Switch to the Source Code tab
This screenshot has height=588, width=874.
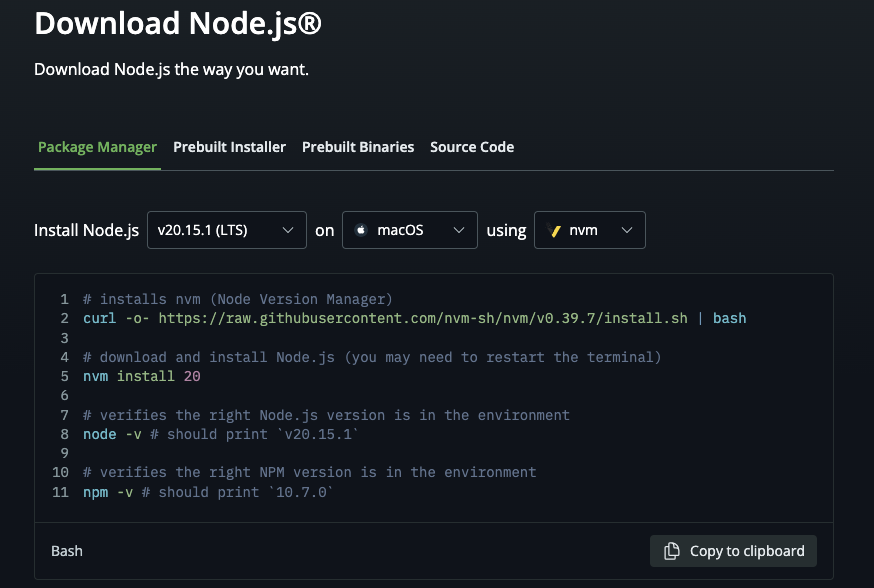tap(472, 147)
